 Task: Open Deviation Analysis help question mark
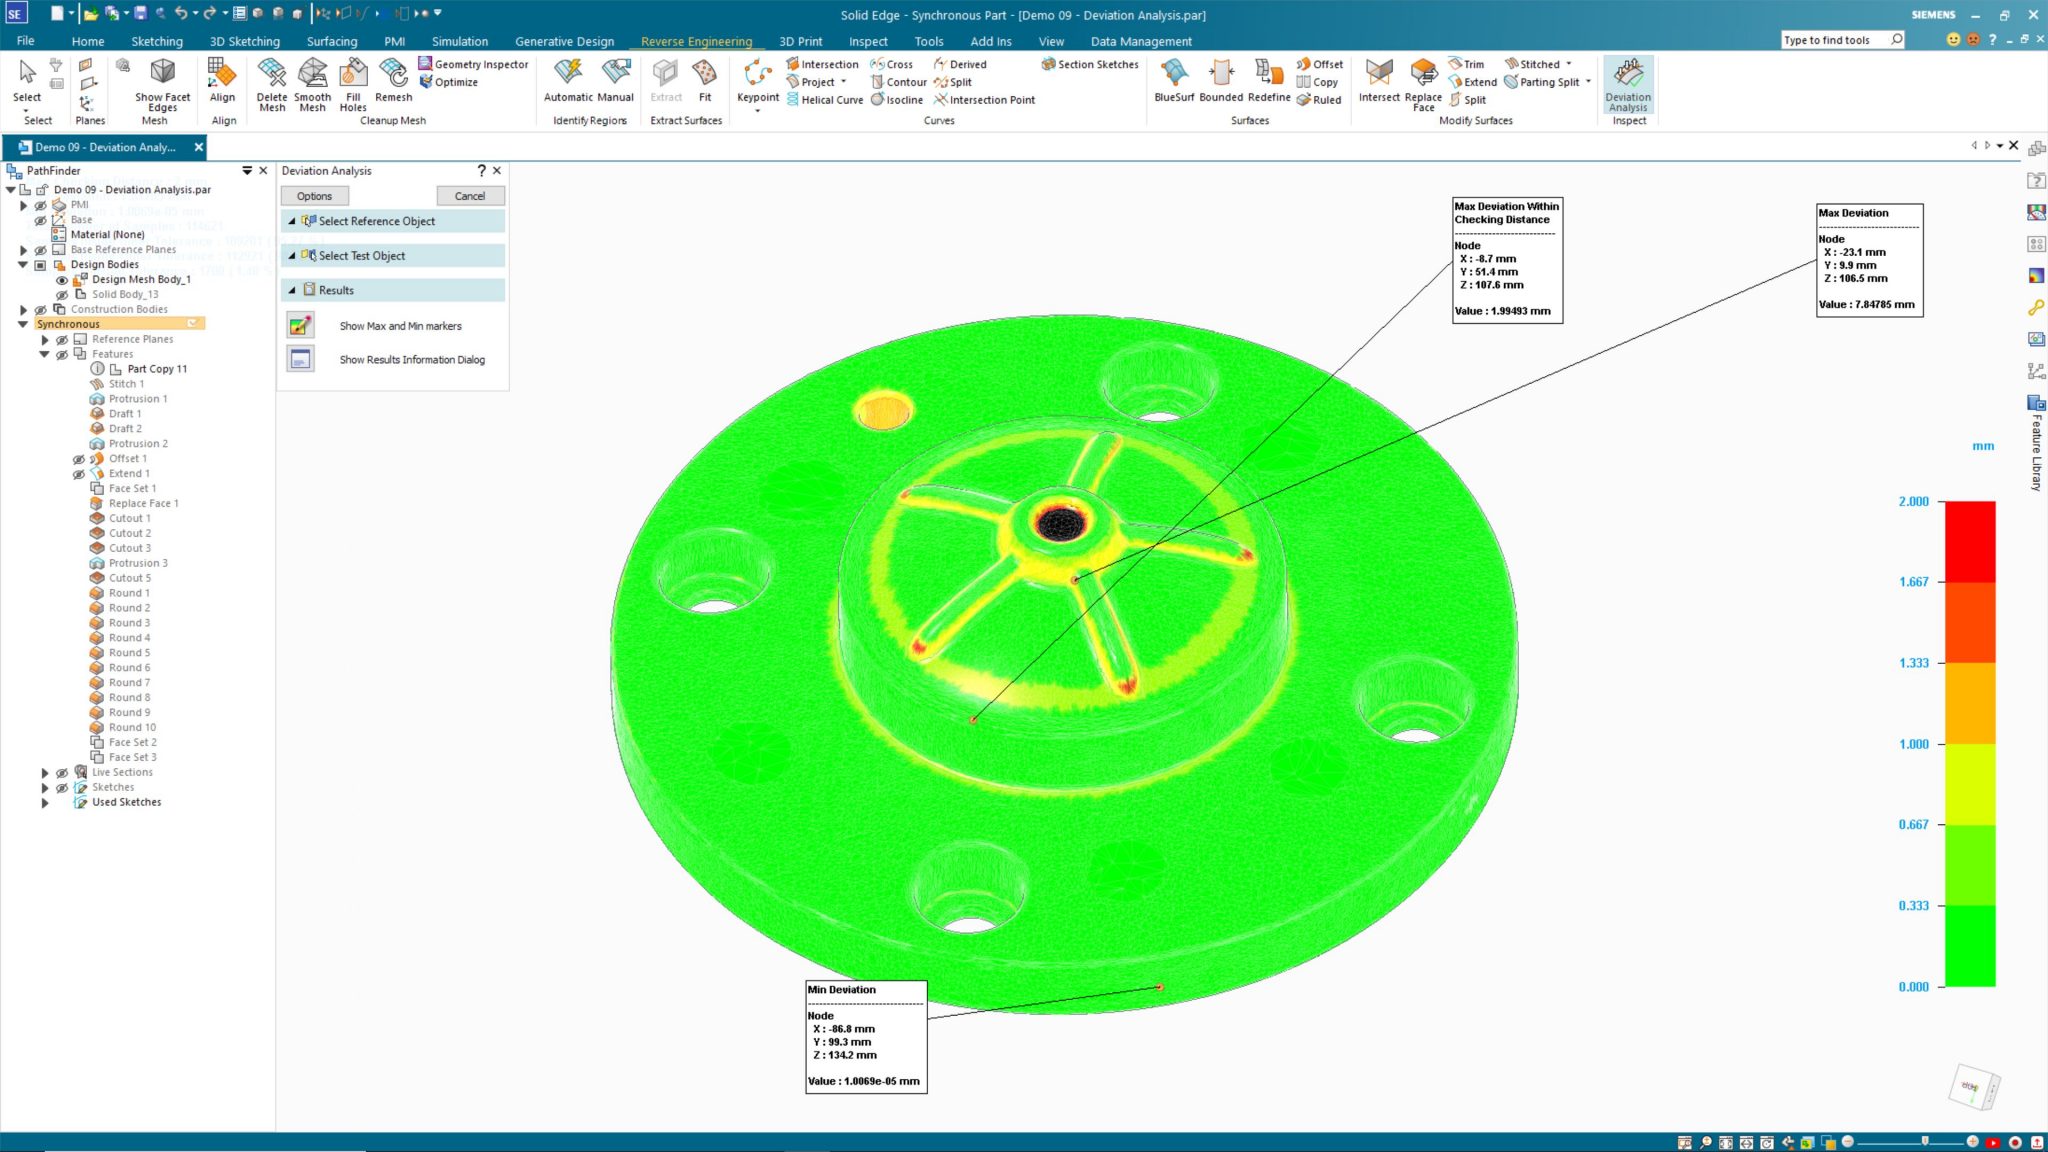pos(481,171)
